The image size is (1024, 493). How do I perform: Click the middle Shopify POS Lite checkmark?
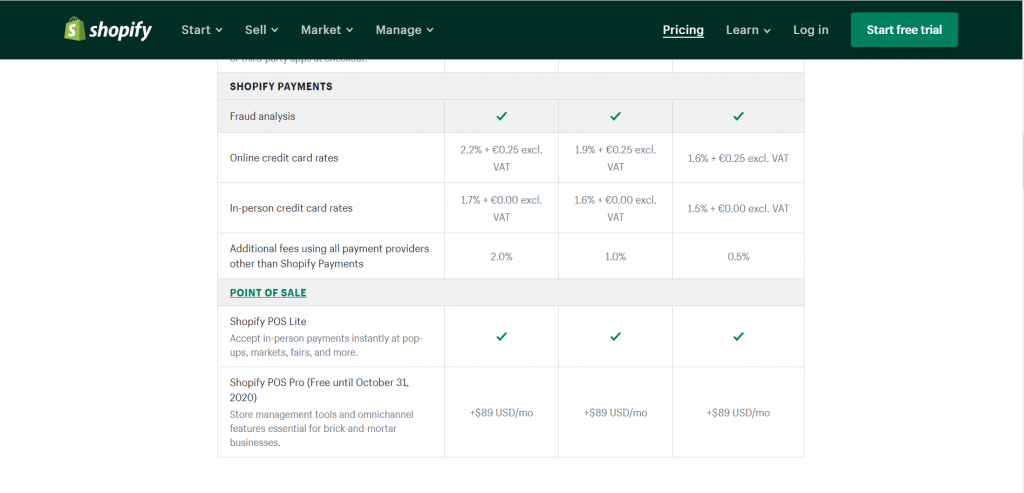point(615,336)
